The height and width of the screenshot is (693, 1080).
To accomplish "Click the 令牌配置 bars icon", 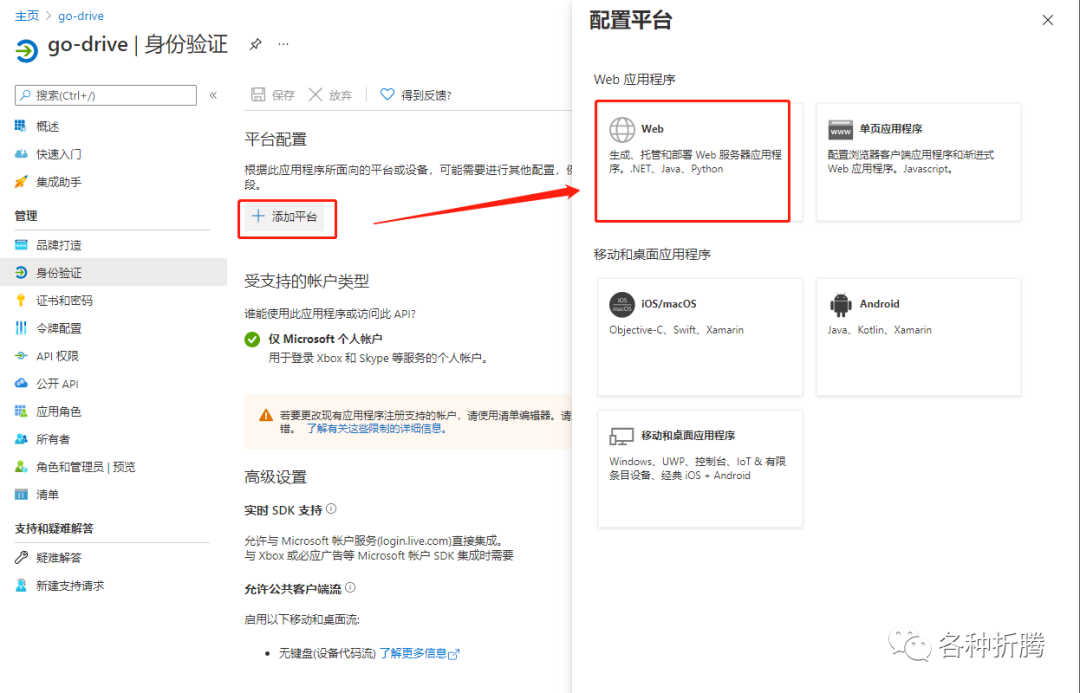I will (21, 328).
